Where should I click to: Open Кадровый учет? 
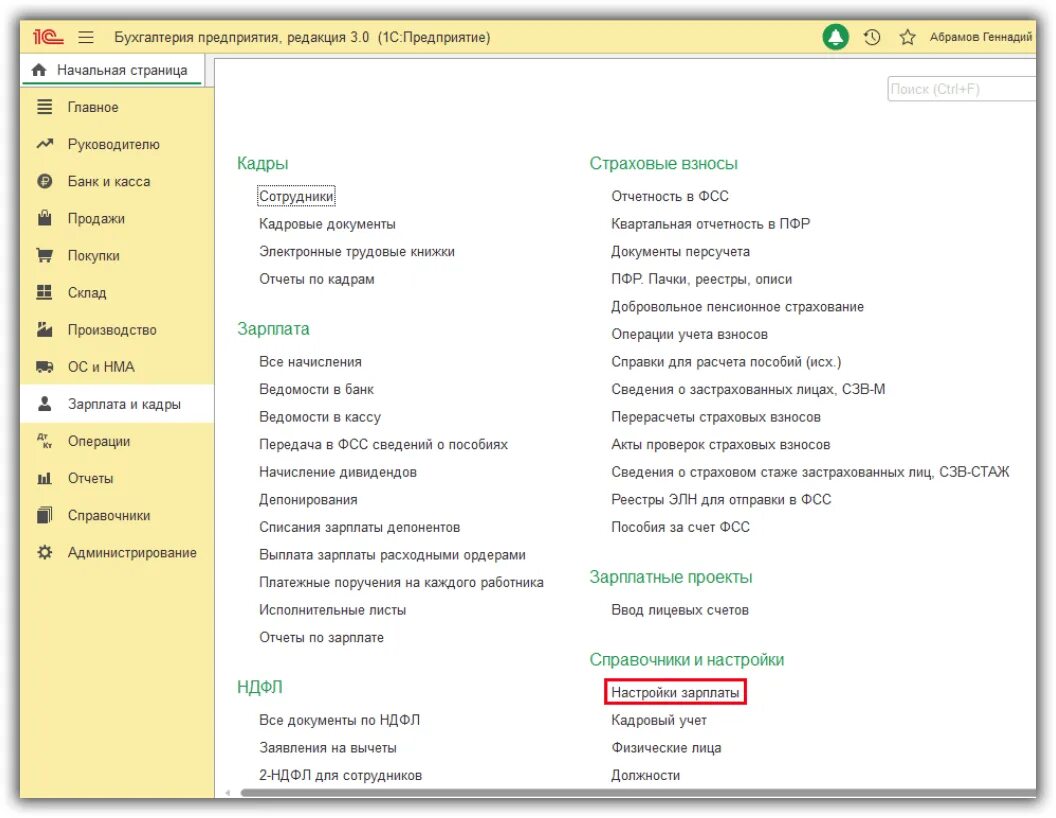tap(659, 720)
